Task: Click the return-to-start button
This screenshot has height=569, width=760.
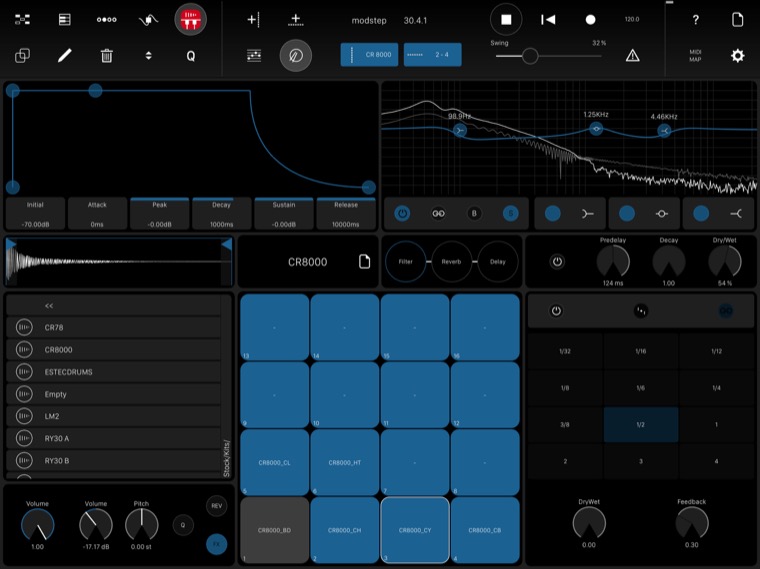Action: pyautogui.click(x=548, y=20)
